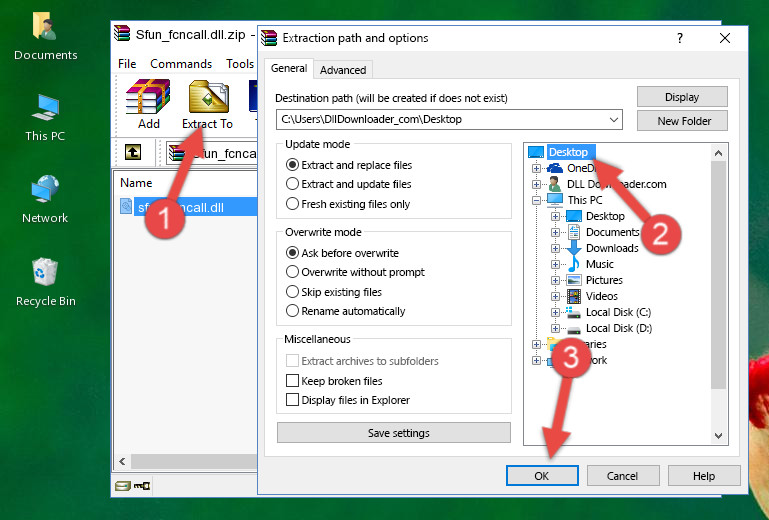Image resolution: width=769 pixels, height=520 pixels.
Task: Click the key password icon in status bar
Action: [142, 486]
